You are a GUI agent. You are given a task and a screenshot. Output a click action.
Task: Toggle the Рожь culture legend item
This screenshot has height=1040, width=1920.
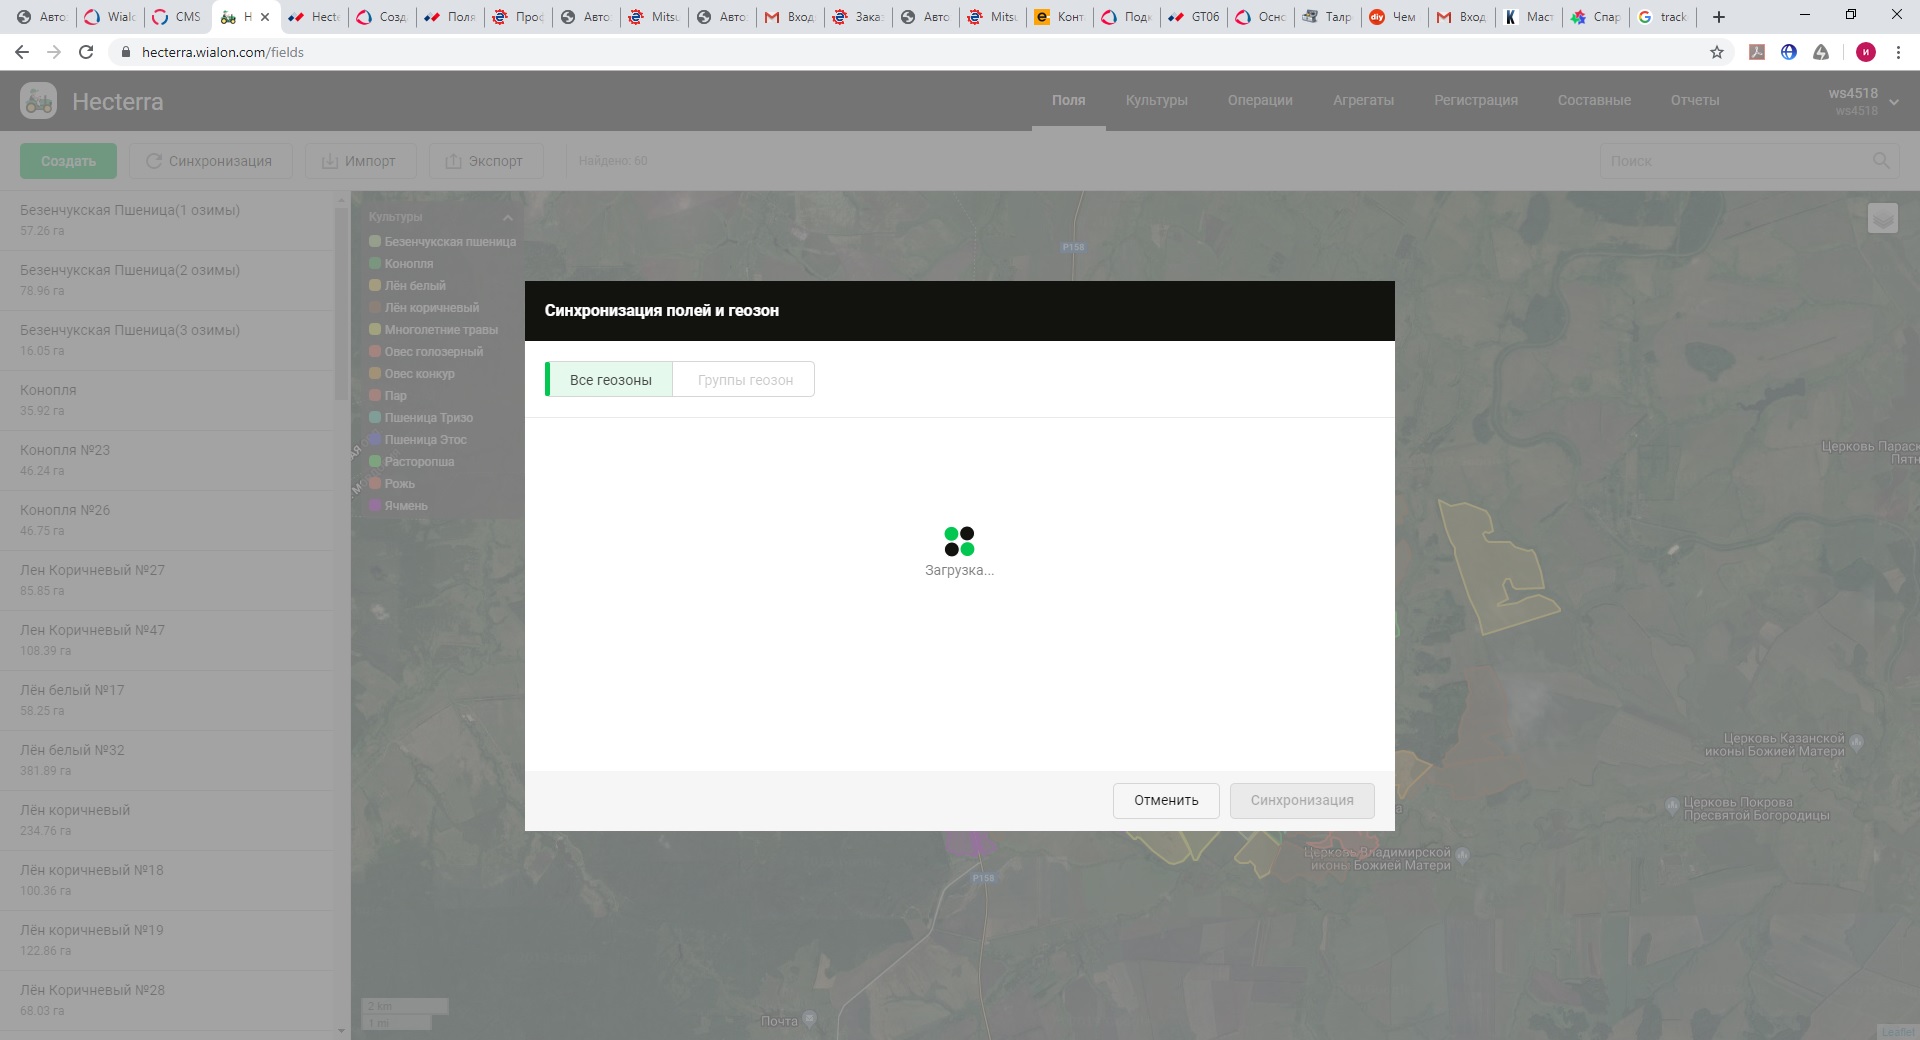[399, 484]
